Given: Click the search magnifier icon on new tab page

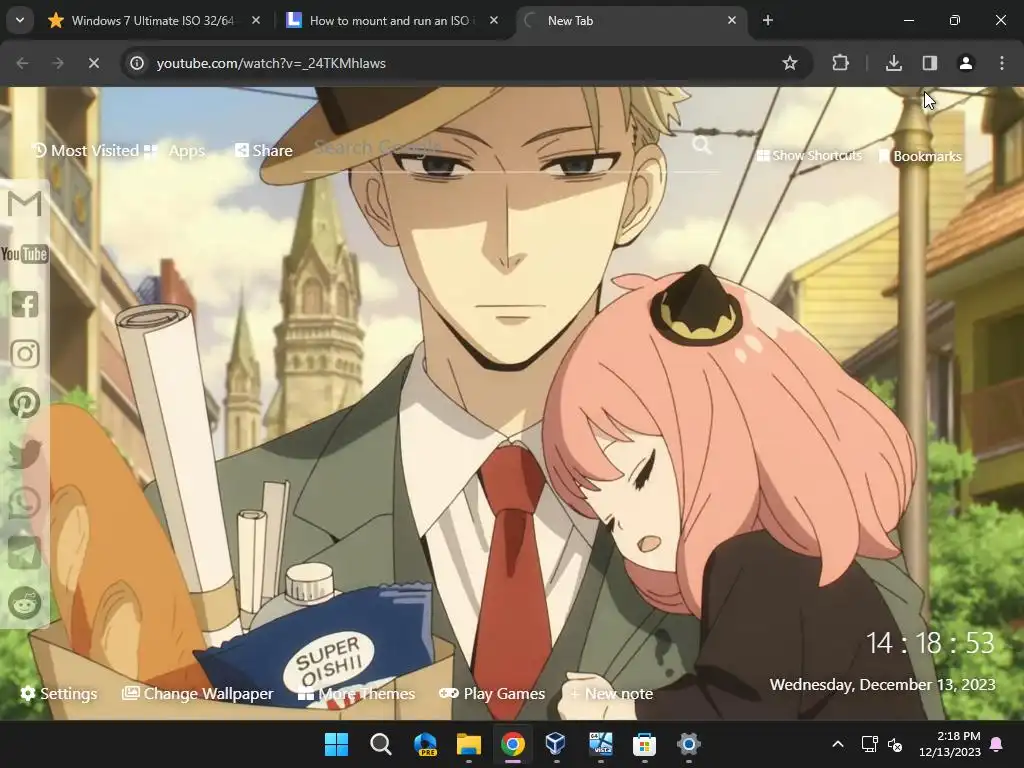Looking at the screenshot, I should (702, 145).
